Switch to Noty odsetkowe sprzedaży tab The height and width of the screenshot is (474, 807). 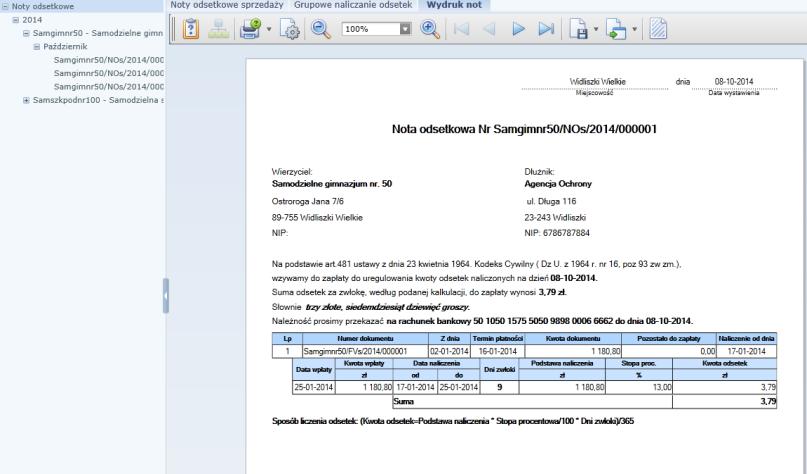click(227, 5)
